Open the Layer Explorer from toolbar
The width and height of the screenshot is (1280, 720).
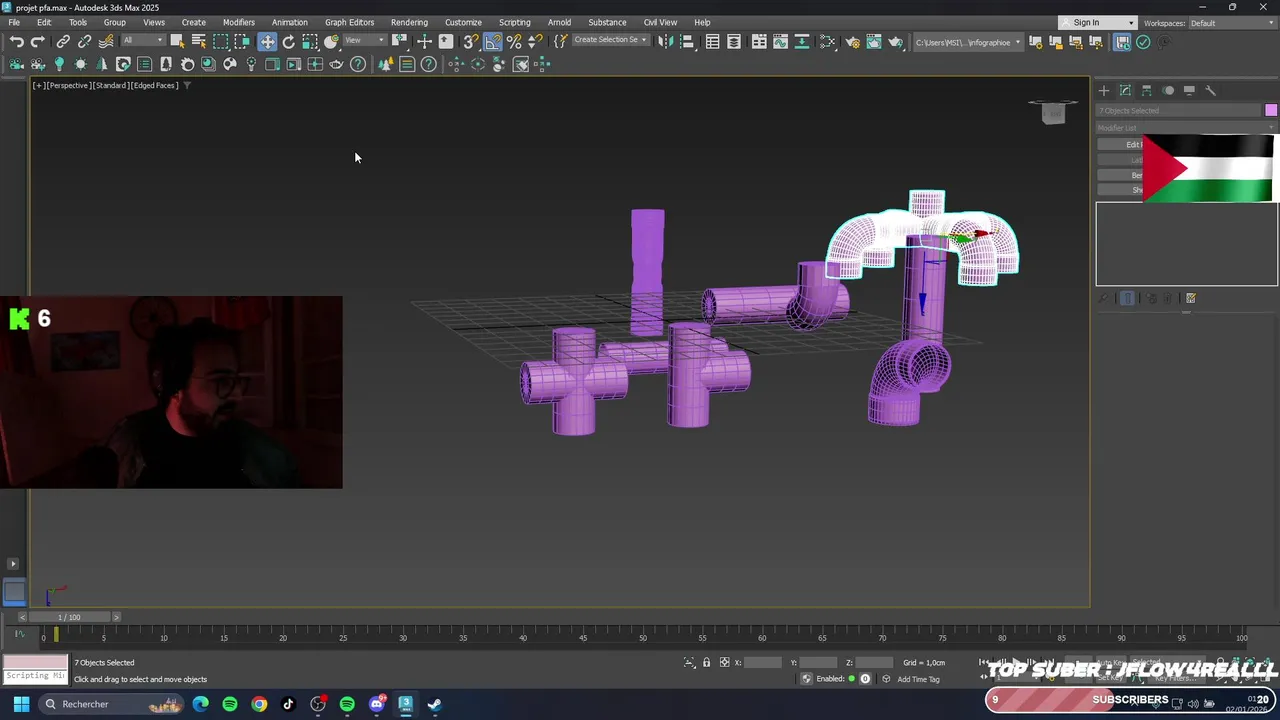(x=734, y=42)
